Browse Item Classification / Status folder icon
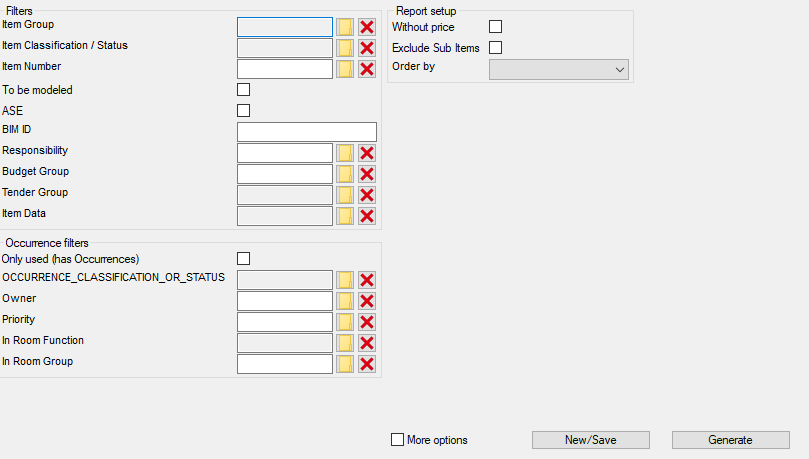The image size is (809, 459). (x=345, y=48)
